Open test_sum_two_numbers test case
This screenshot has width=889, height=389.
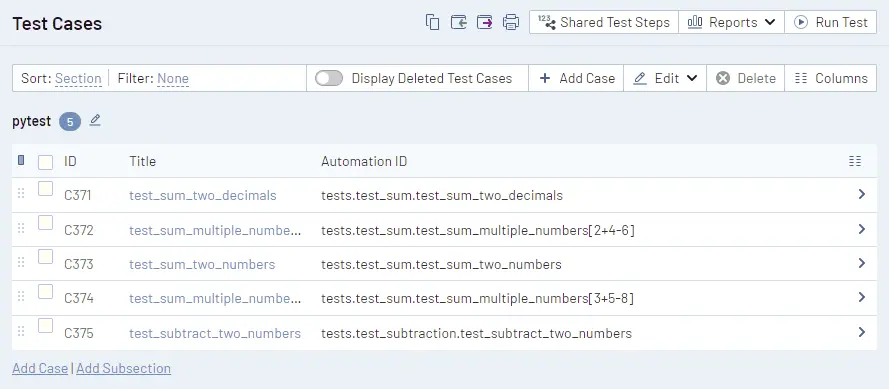click(202, 265)
